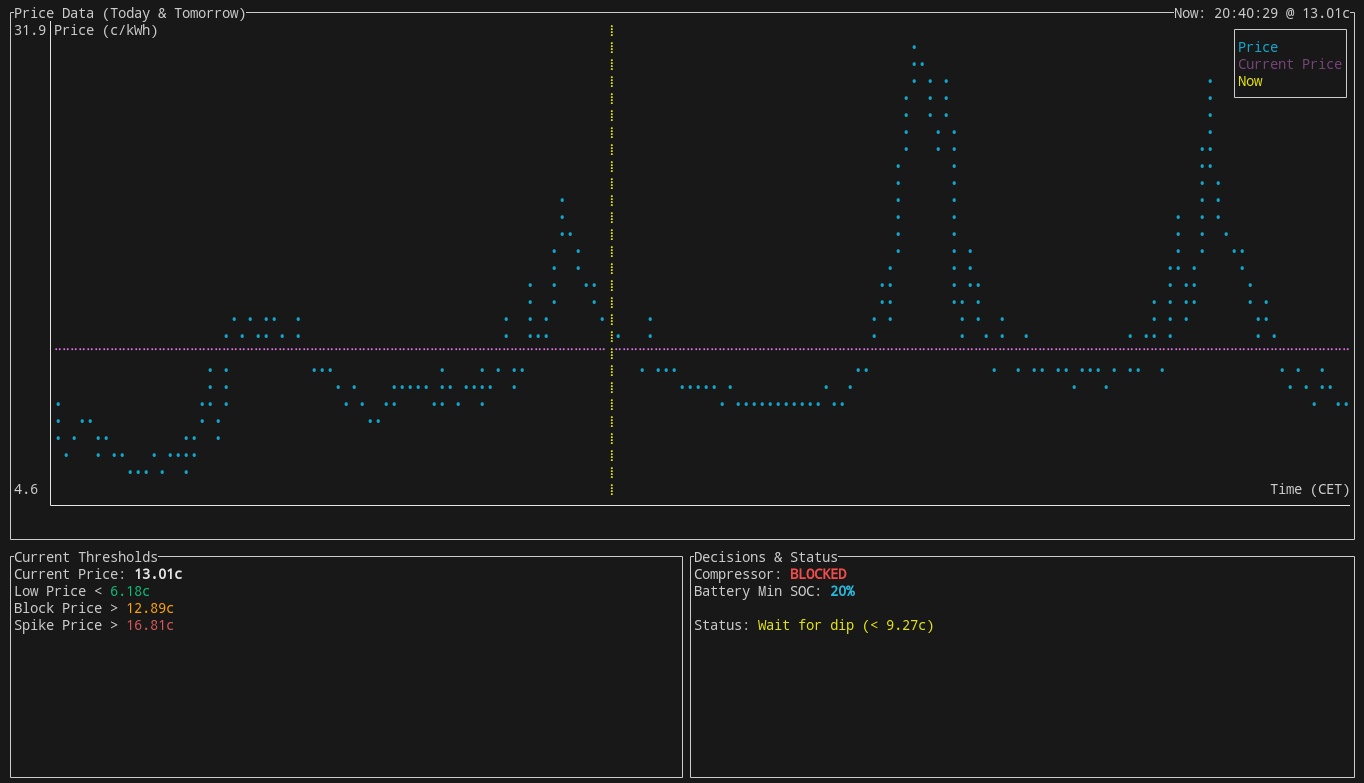1364x783 pixels.
Task: Select the Price entry in the legend
Action: point(1257,47)
